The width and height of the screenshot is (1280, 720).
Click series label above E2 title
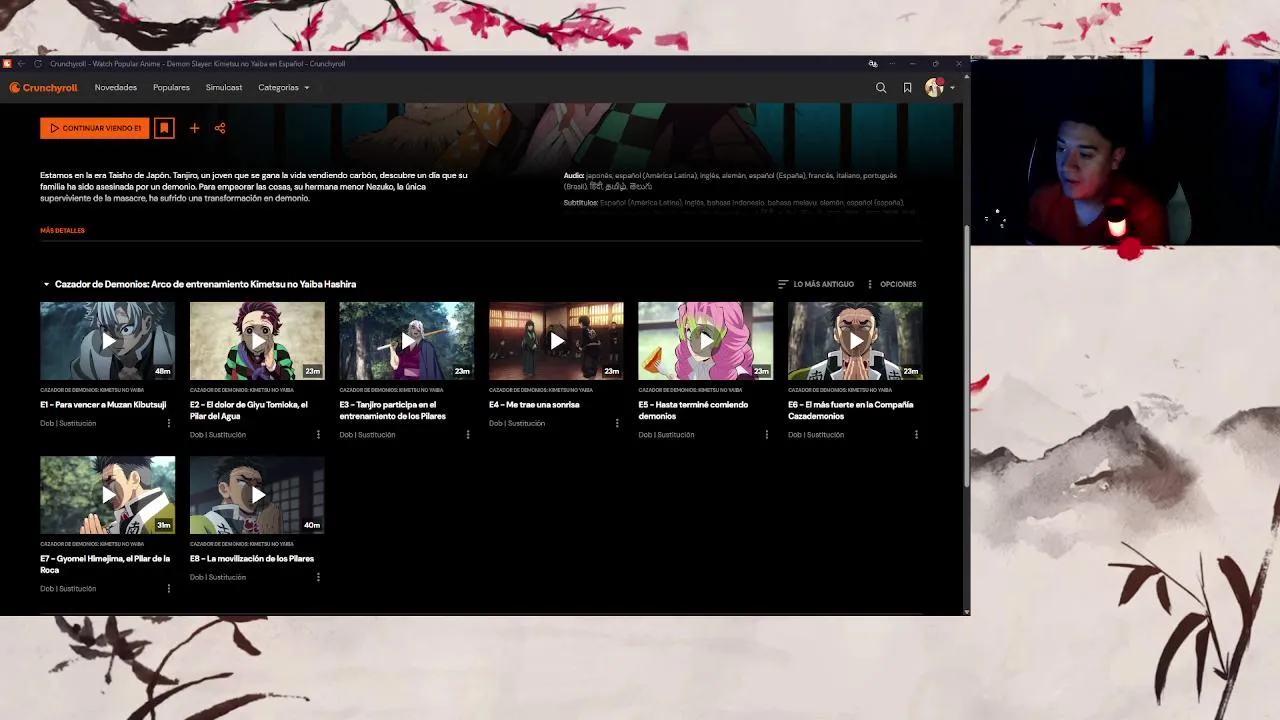[242, 390]
